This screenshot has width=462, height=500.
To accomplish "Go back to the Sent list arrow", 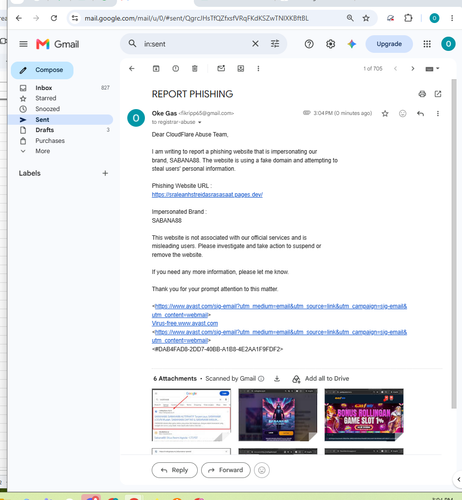I will click(x=132, y=69).
